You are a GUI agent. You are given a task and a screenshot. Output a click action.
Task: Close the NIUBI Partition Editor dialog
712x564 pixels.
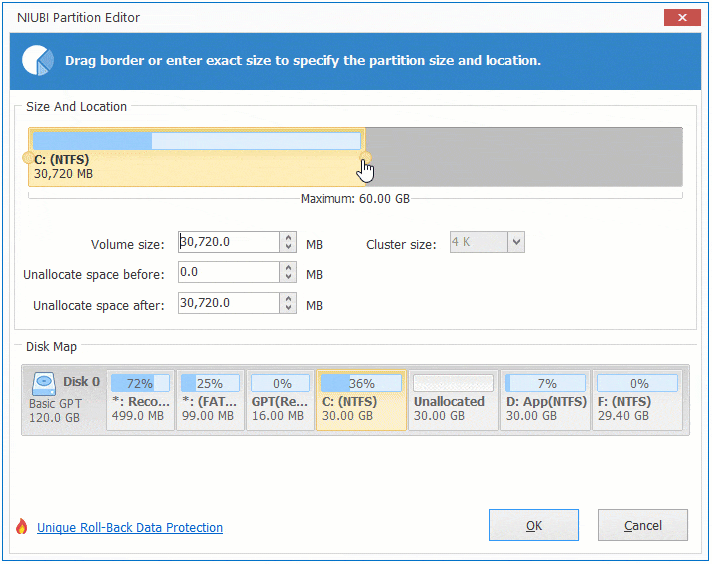point(682,18)
